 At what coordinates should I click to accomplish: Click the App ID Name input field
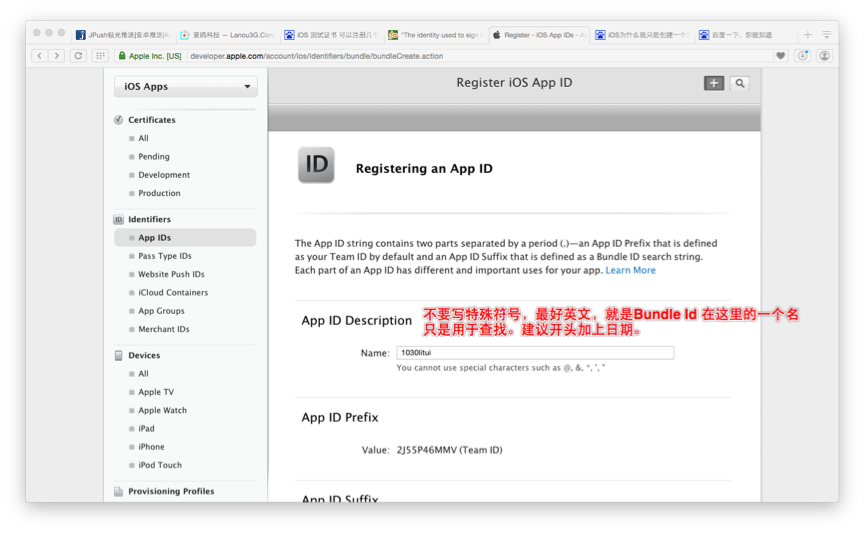535,353
